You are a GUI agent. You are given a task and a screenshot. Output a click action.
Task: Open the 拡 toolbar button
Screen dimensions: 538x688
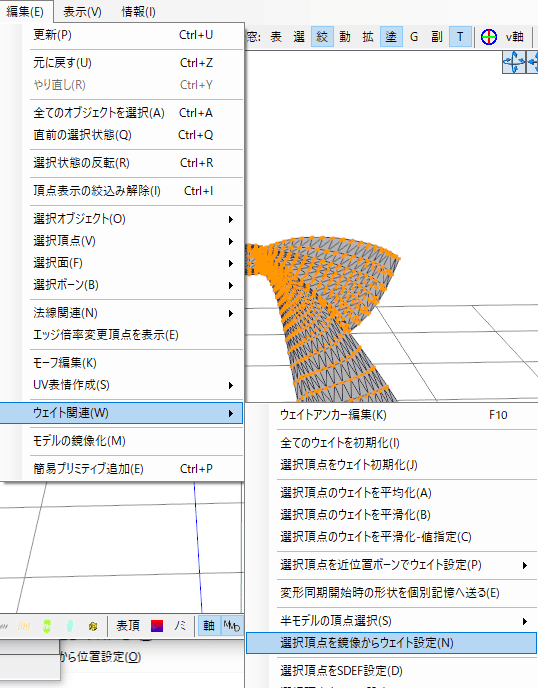coord(368,37)
